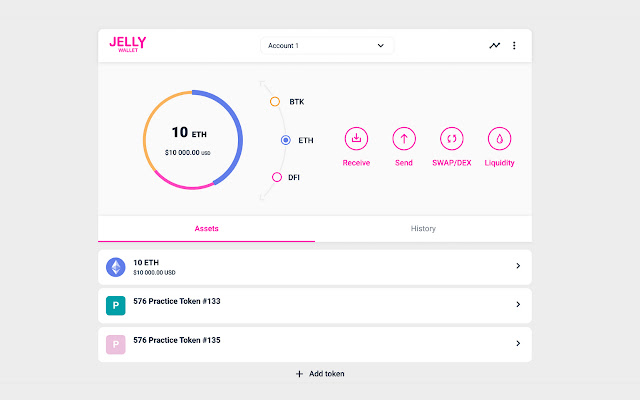
Task: Switch to the History tab
Action: pos(423,229)
